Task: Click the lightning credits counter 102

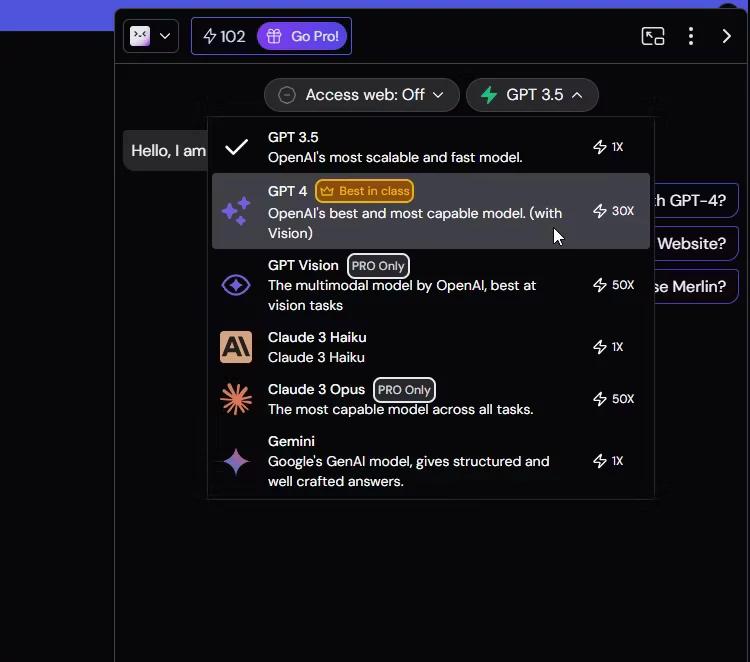Action: 224,36
